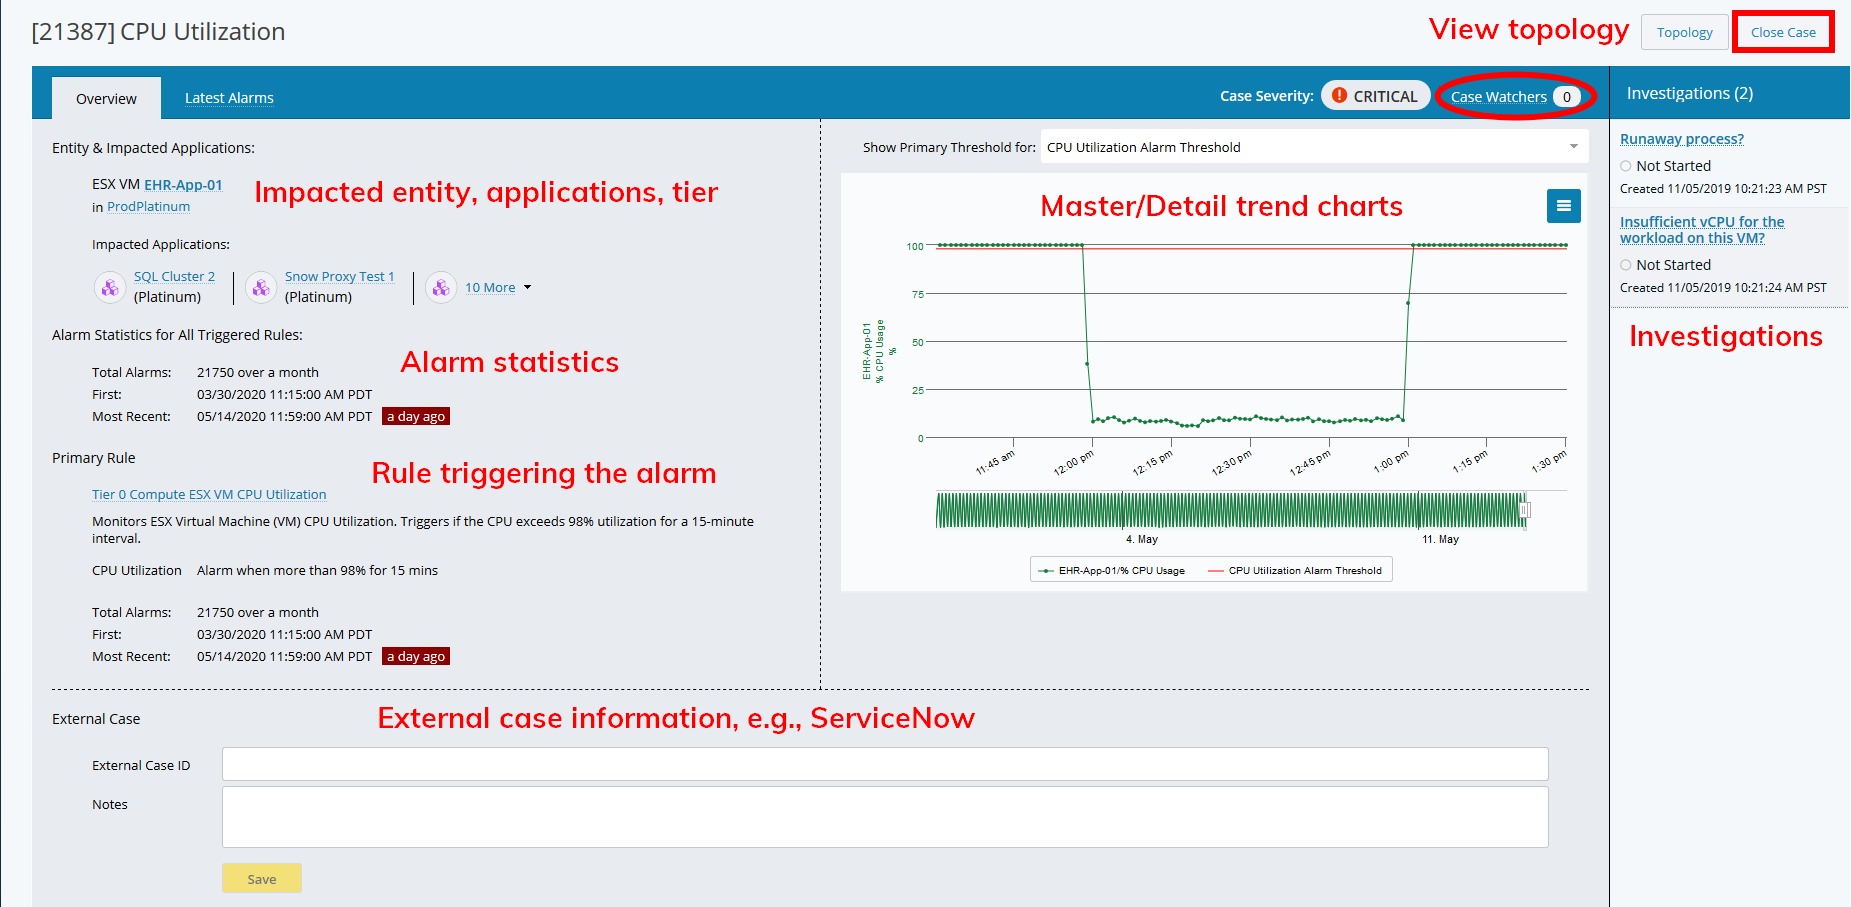
Task: Click the '4. May' navigator date label
Action: [1141, 539]
